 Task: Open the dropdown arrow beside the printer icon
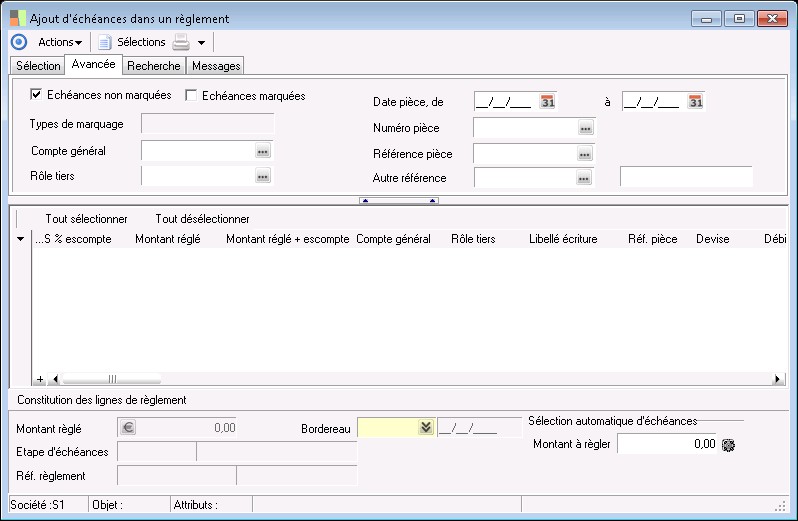201,42
